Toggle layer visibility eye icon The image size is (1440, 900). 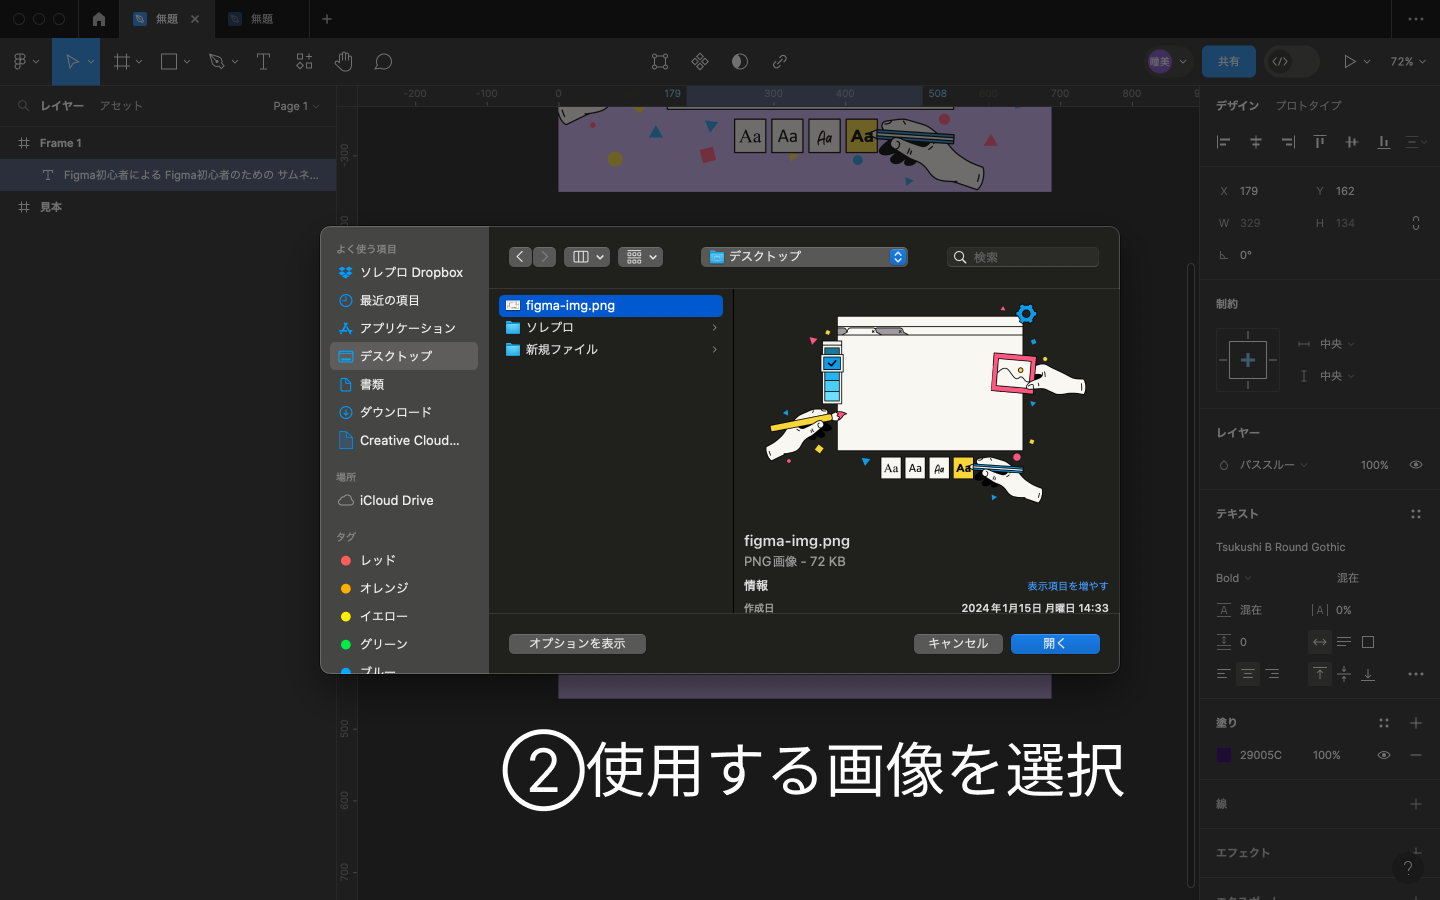click(x=1415, y=465)
